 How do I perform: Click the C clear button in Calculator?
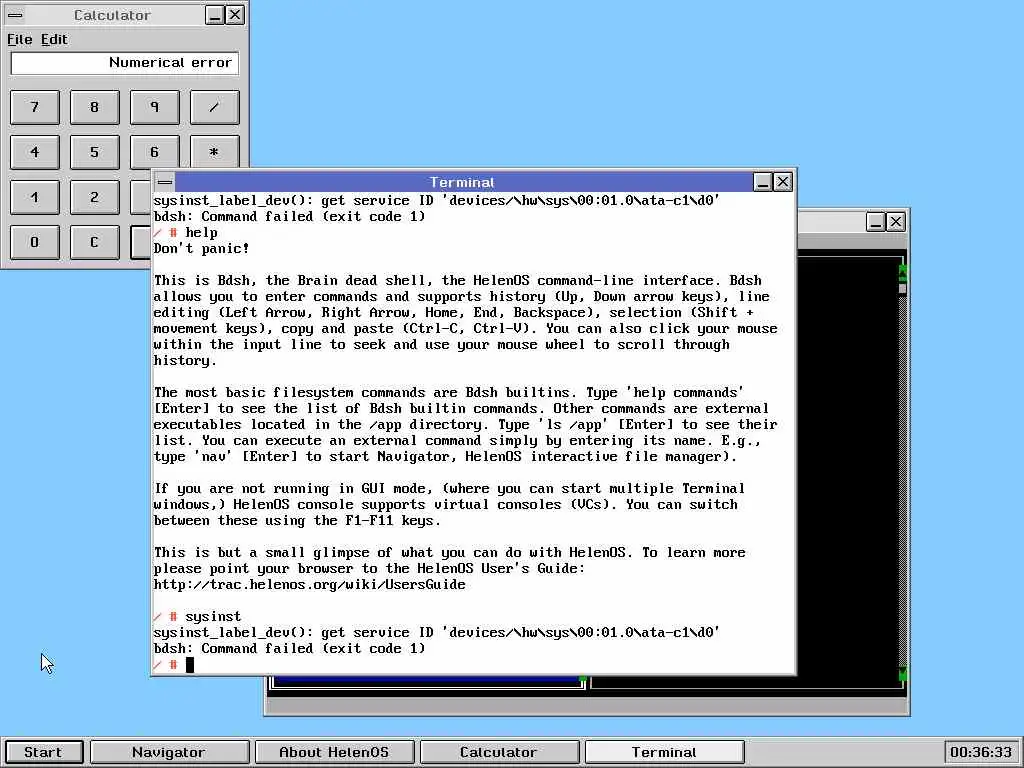[95, 242]
